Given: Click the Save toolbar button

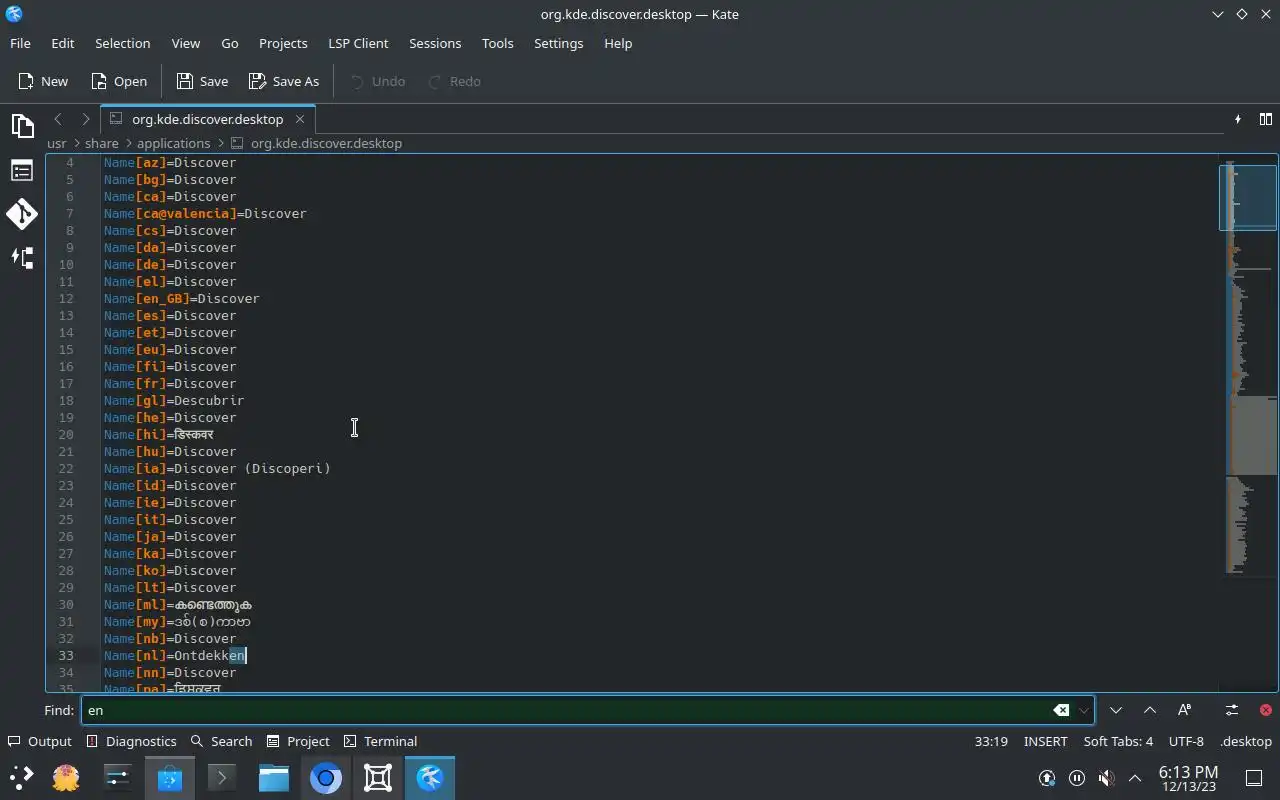Looking at the screenshot, I should pyautogui.click(x=203, y=81).
